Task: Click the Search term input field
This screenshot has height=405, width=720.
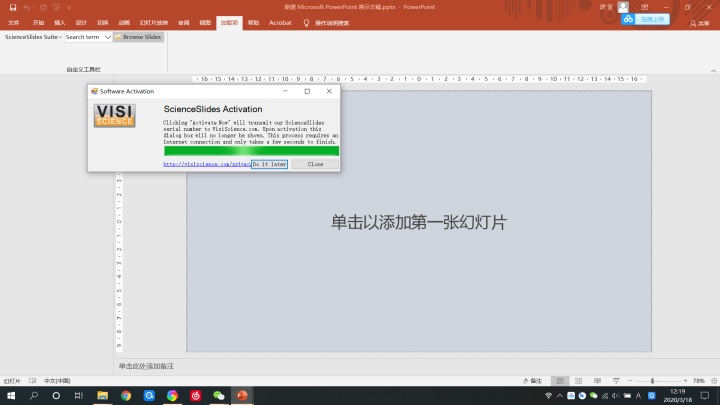Action: (84, 37)
